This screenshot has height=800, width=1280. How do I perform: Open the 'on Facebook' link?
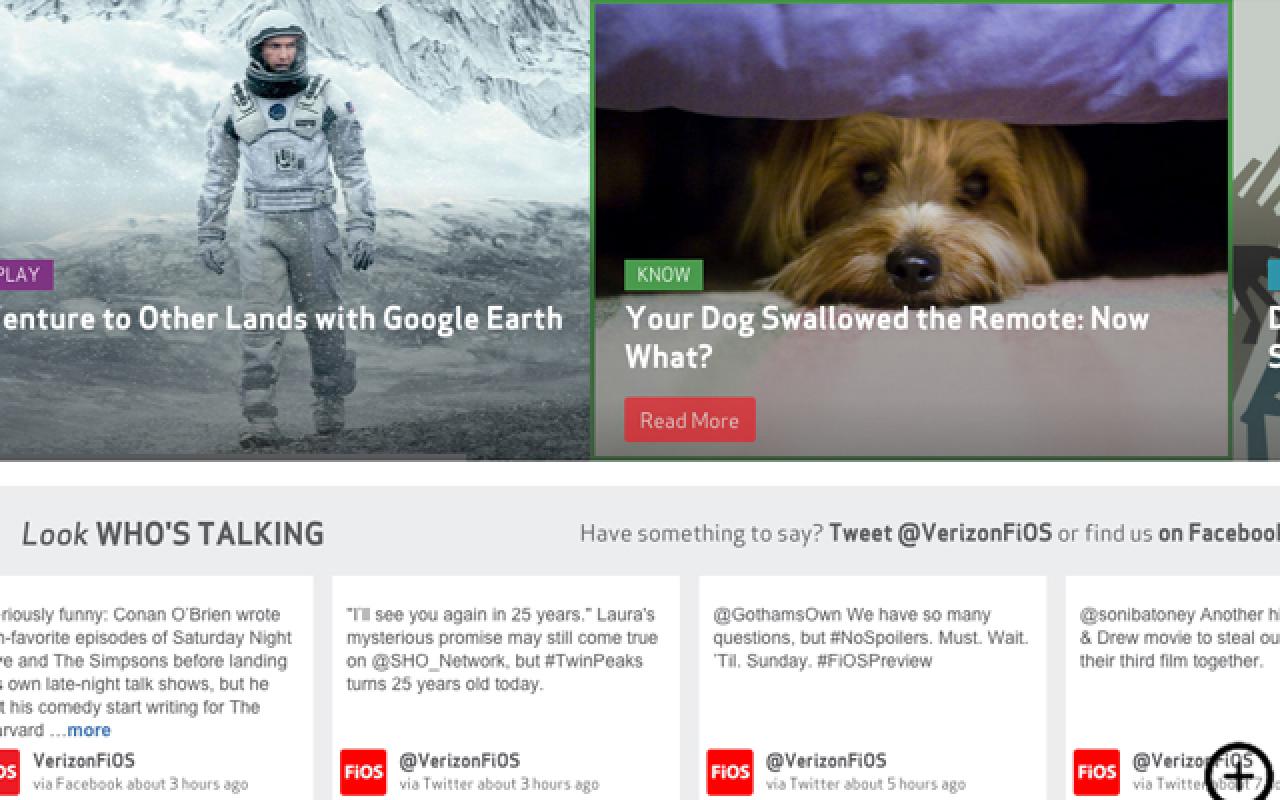coord(1219,533)
